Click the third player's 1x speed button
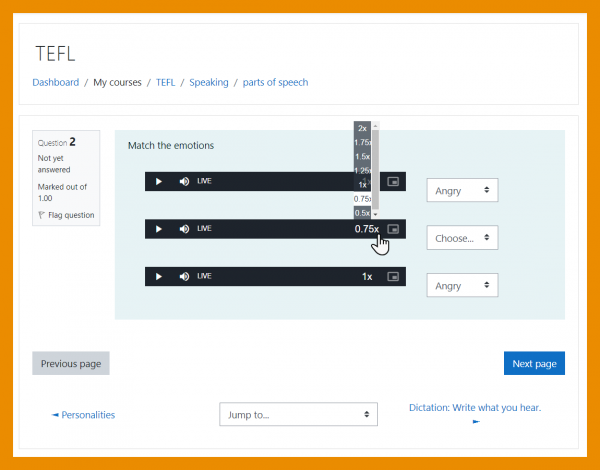 point(367,276)
